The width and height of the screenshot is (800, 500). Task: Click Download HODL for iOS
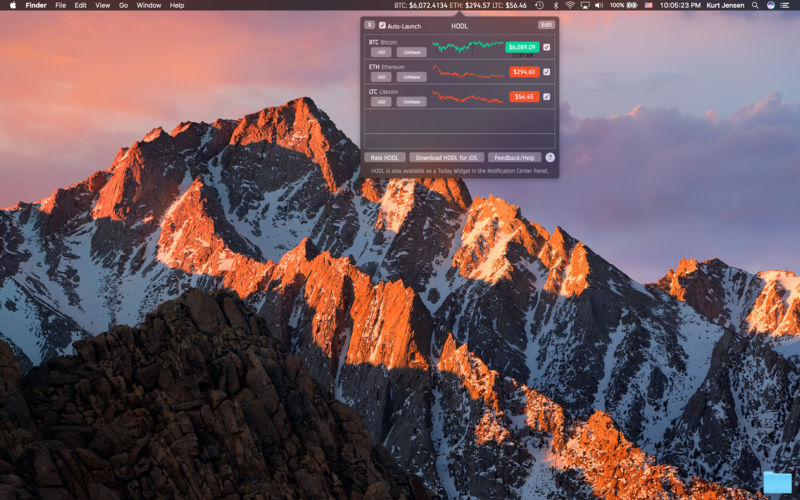[x=446, y=158]
